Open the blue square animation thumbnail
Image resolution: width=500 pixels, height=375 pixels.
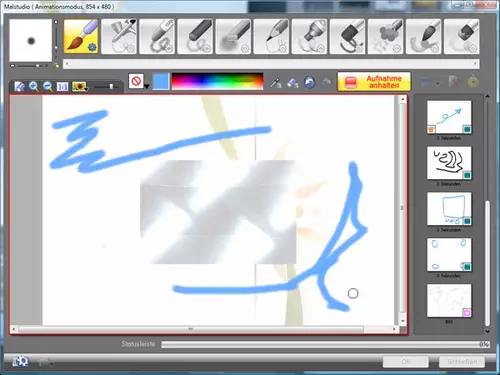[x=449, y=209]
